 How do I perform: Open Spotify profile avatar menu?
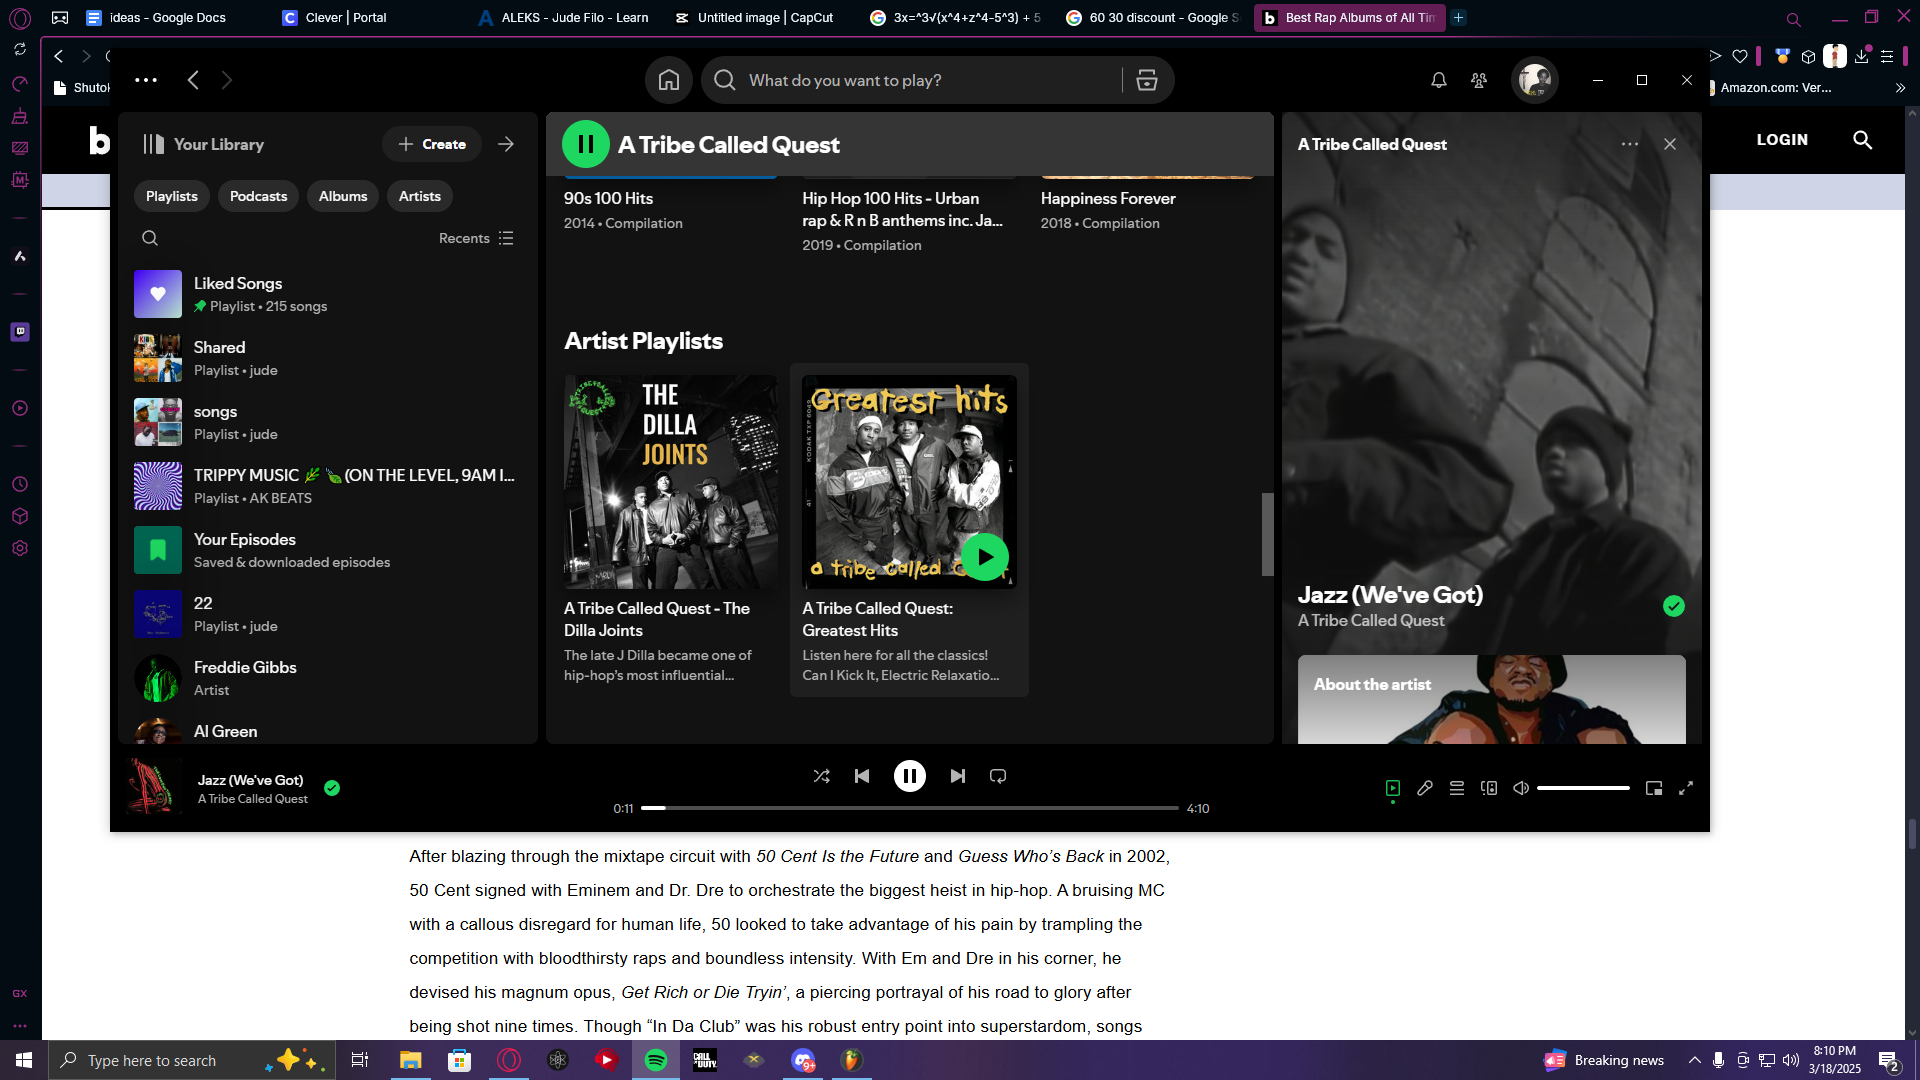tap(1534, 80)
